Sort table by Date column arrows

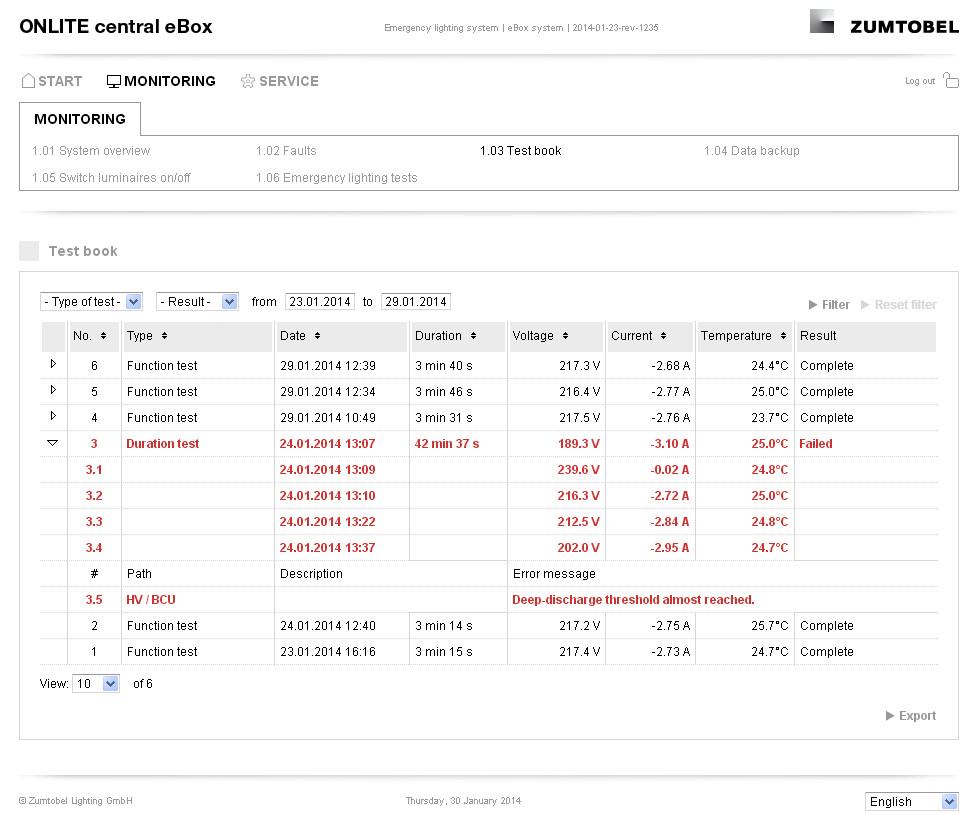(318, 336)
